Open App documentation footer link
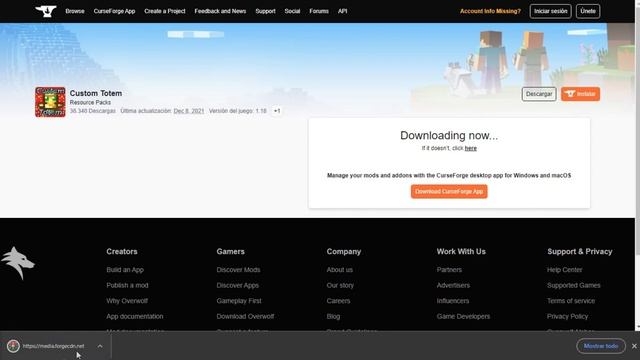The image size is (640, 360). pos(135,316)
